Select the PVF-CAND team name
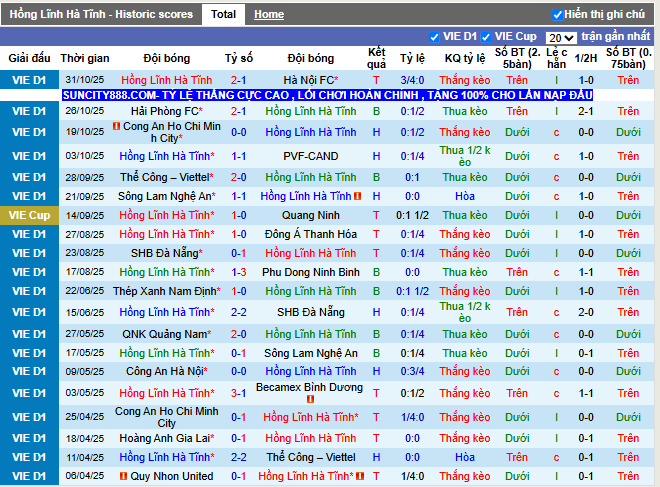This screenshot has width=660, height=487. pyautogui.click(x=311, y=156)
